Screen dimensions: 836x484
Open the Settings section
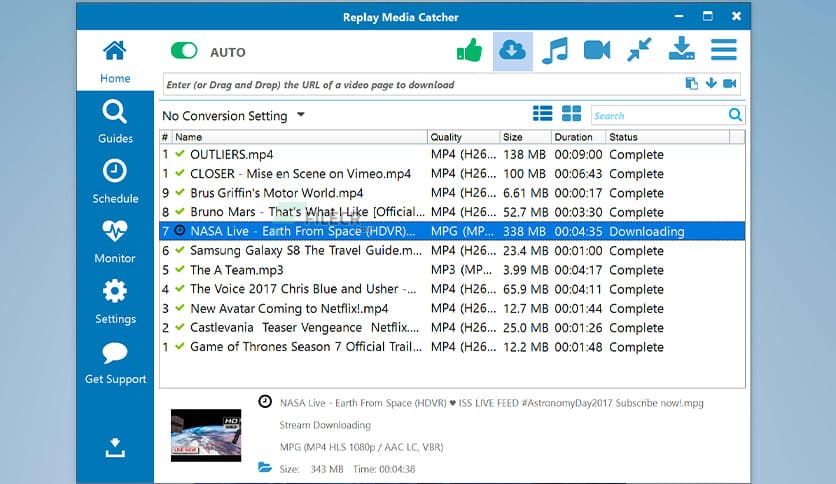pyautogui.click(x=115, y=302)
